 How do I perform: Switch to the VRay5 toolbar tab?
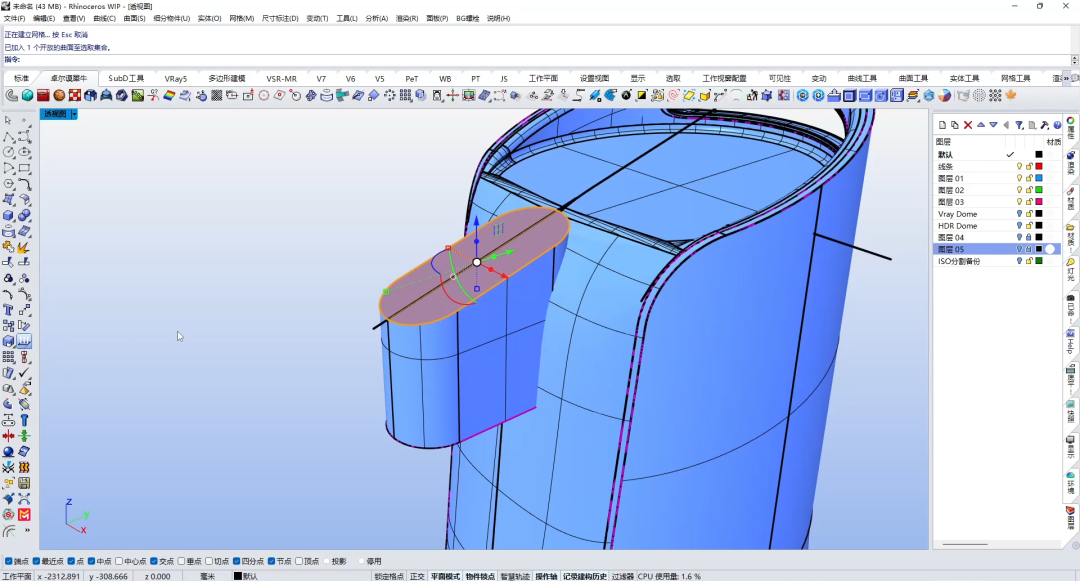coord(176,78)
